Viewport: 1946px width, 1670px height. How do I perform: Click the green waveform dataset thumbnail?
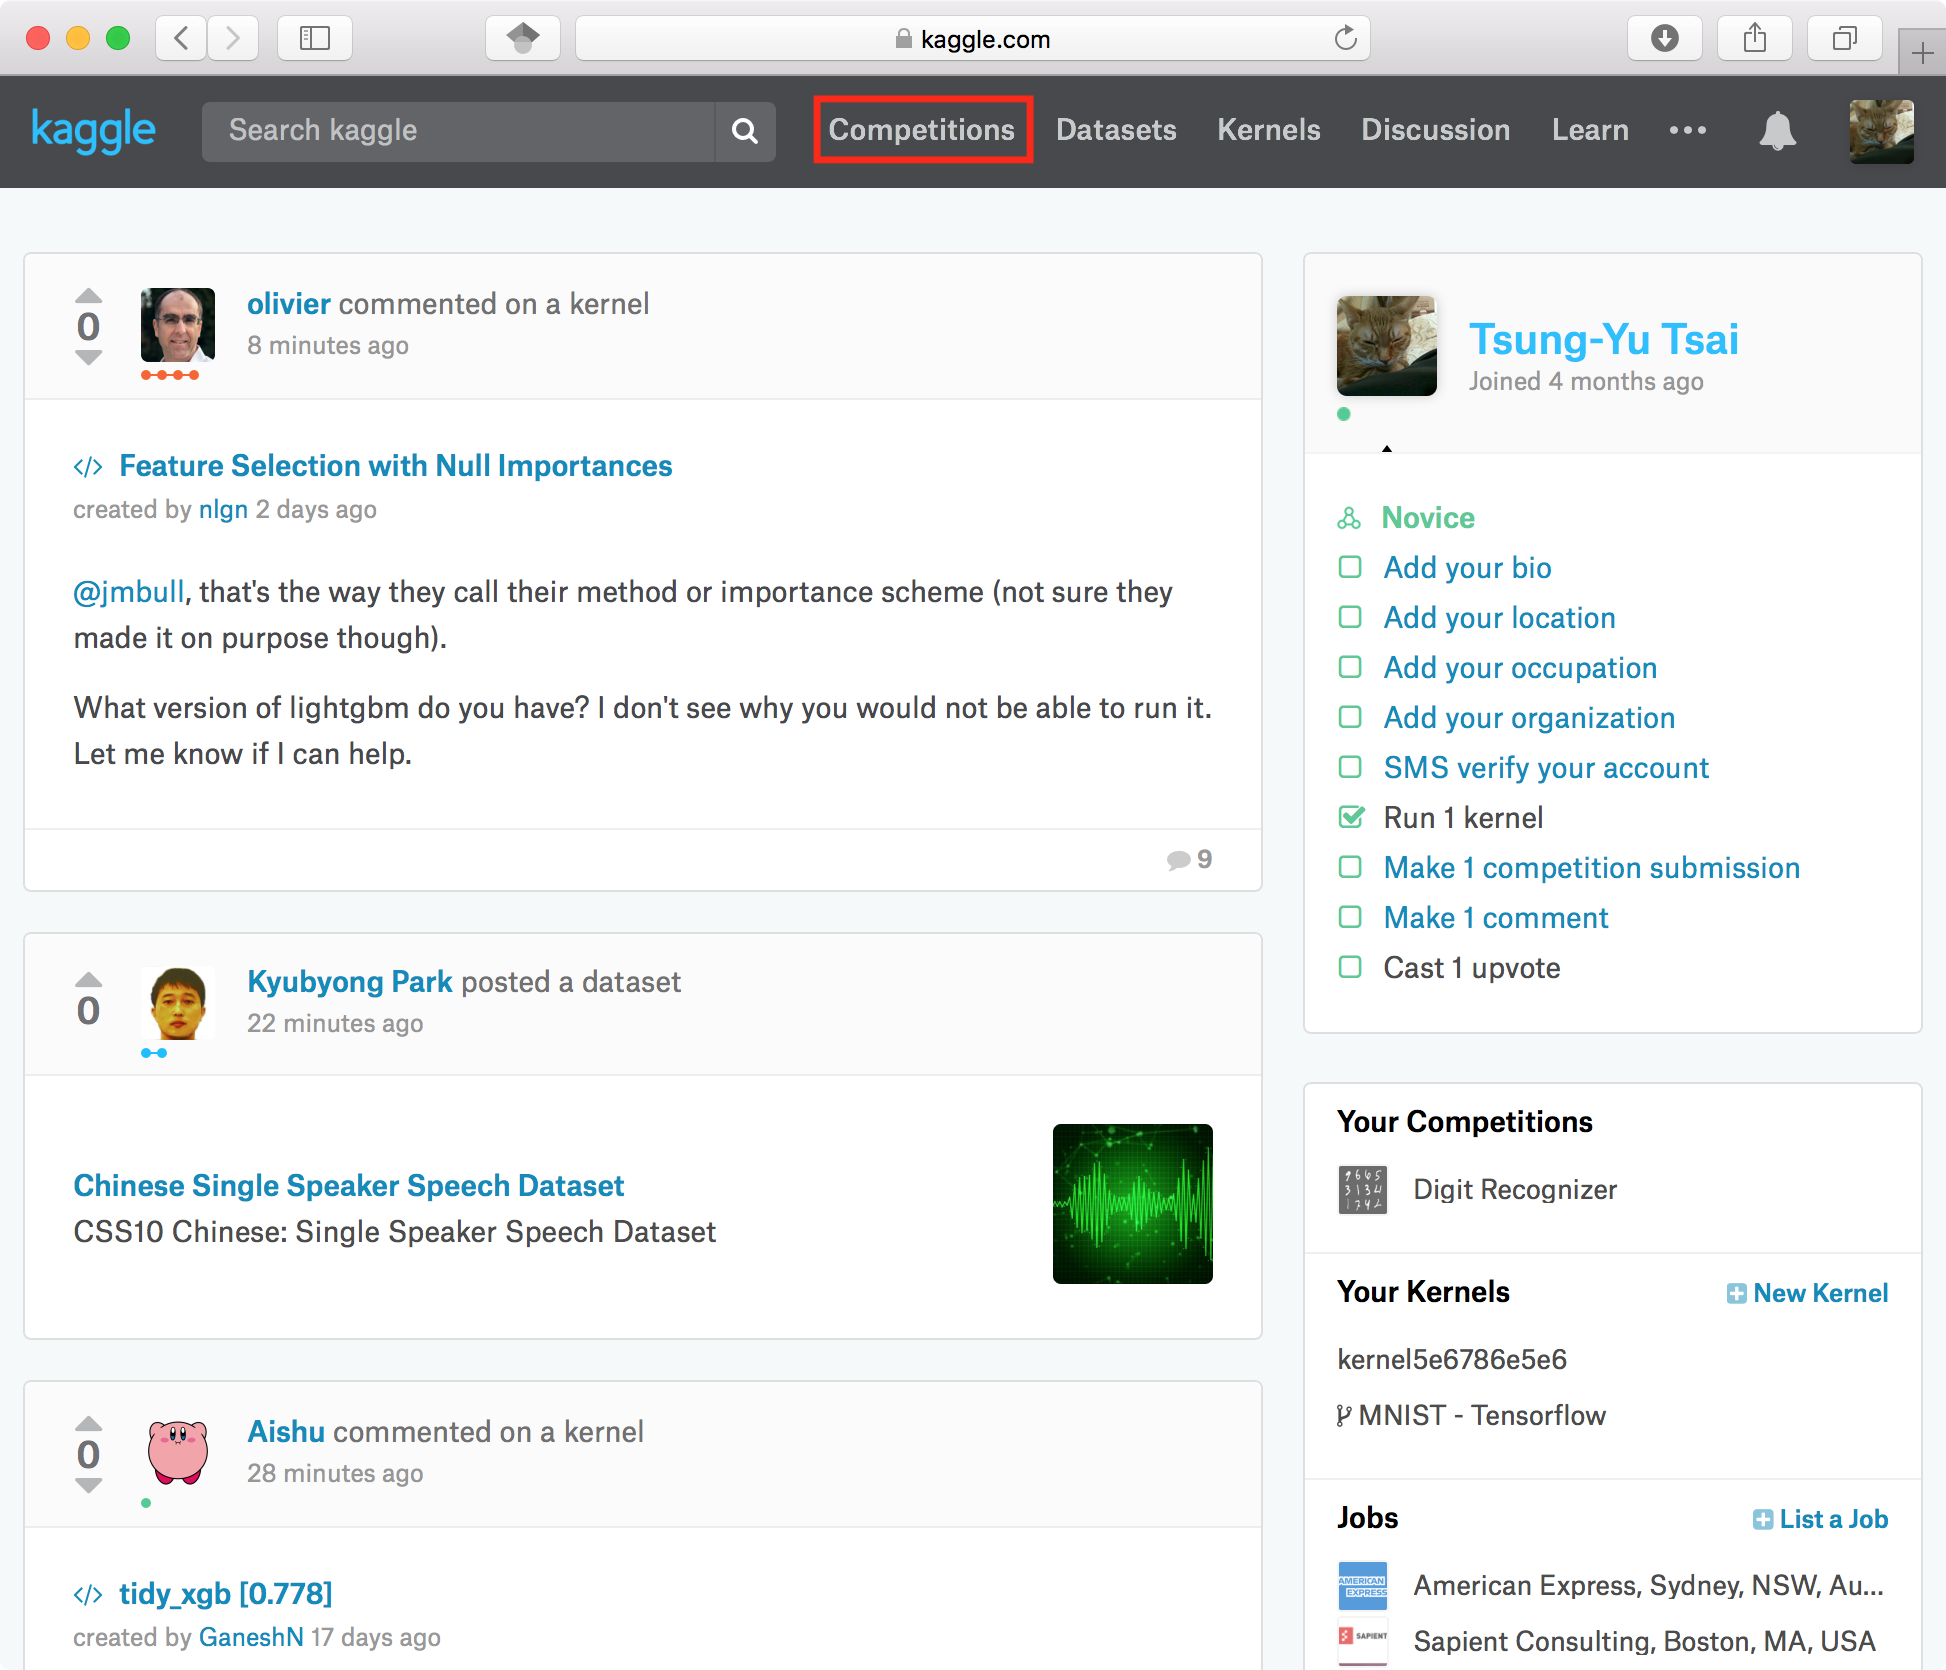point(1132,1204)
